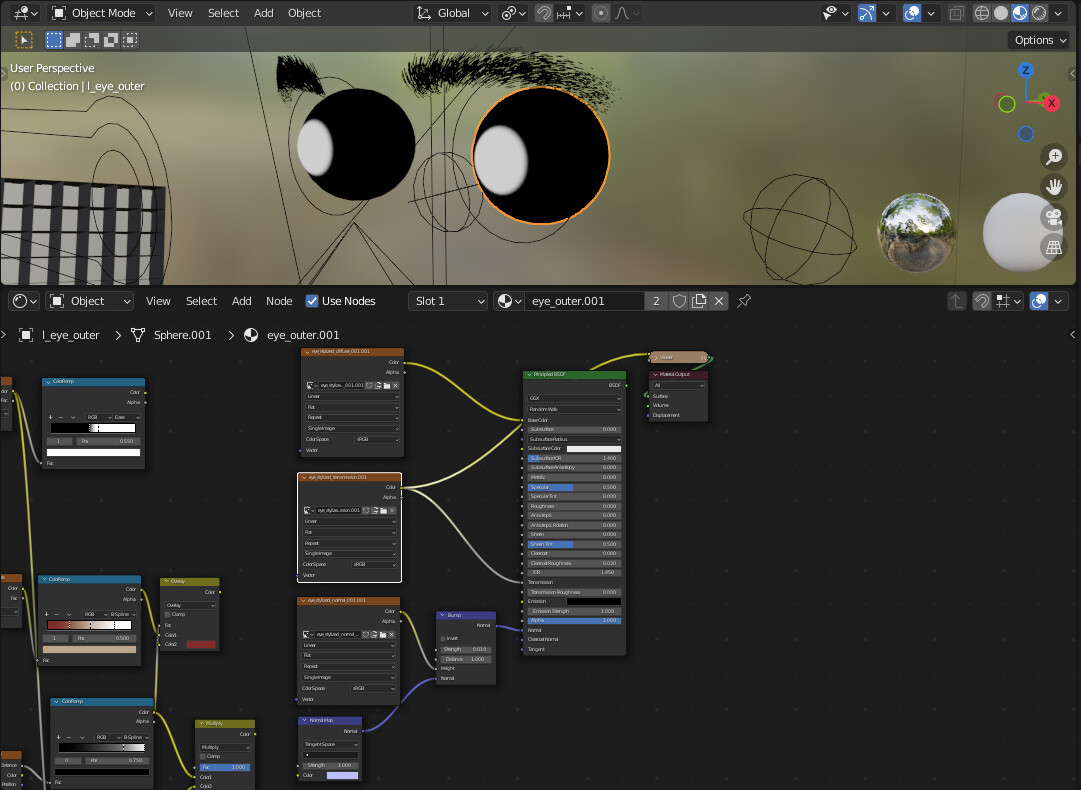This screenshot has width=1081, height=790.
Task: Open the Object Mode dropdown
Action: tap(102, 13)
